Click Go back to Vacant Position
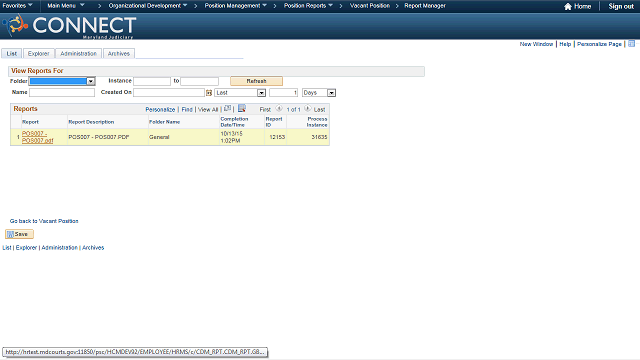This screenshot has width=640, height=360. pos(44,221)
